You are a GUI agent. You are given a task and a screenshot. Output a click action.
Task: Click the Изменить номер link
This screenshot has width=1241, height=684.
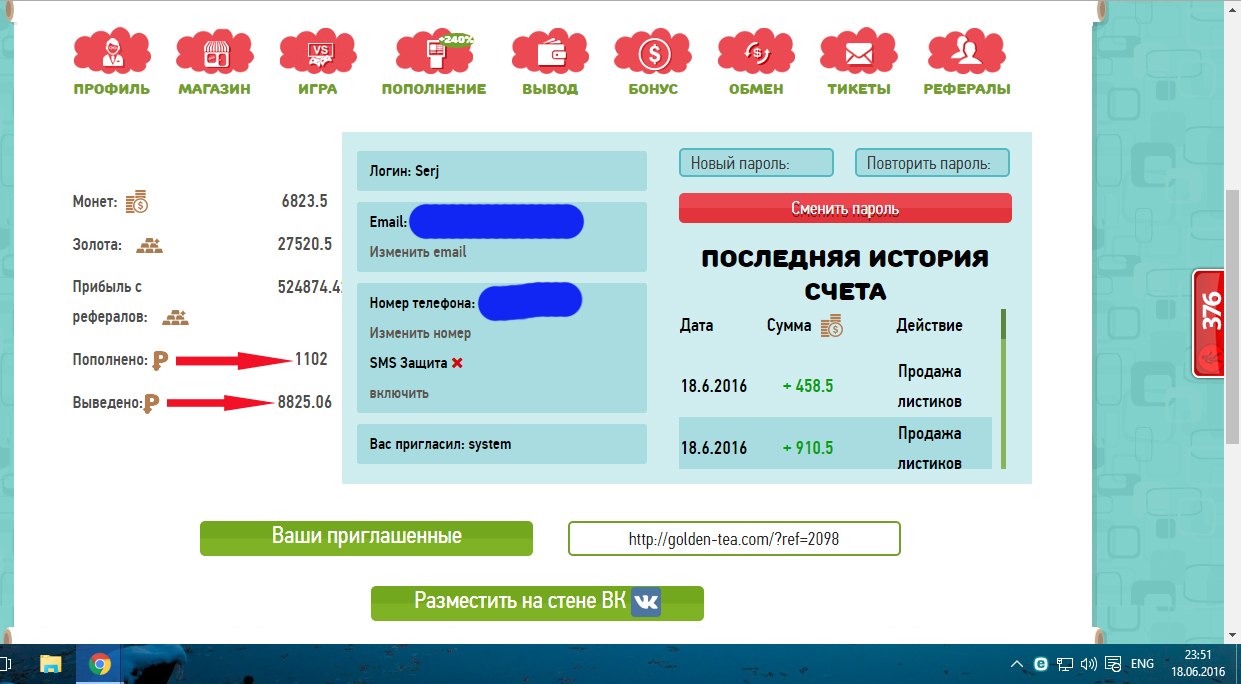[x=420, y=333]
